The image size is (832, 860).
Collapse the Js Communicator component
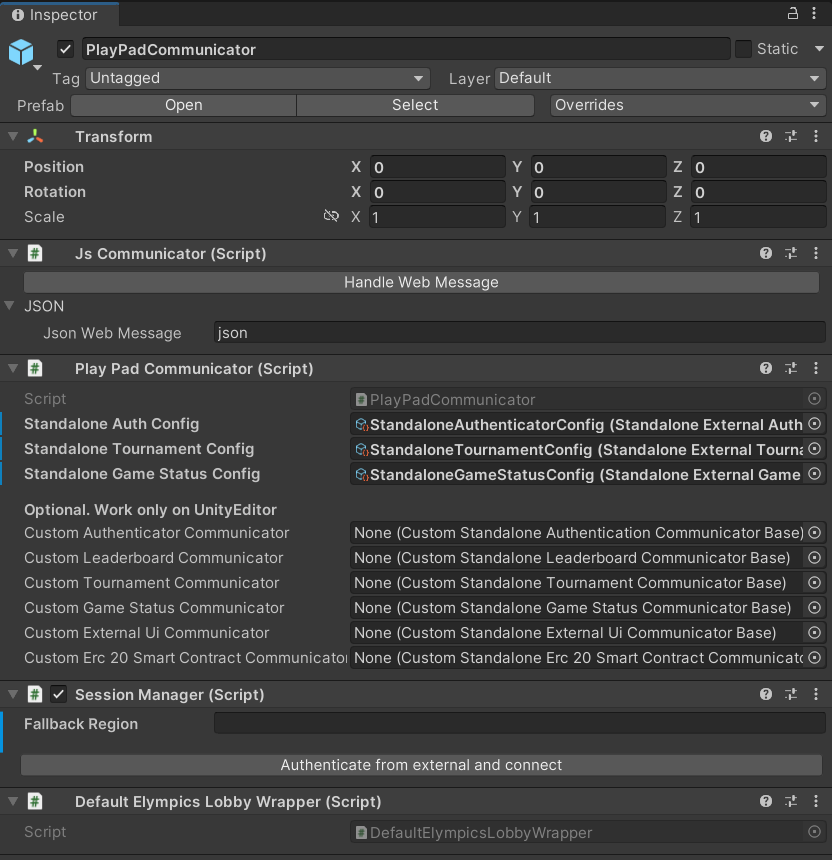[13, 253]
